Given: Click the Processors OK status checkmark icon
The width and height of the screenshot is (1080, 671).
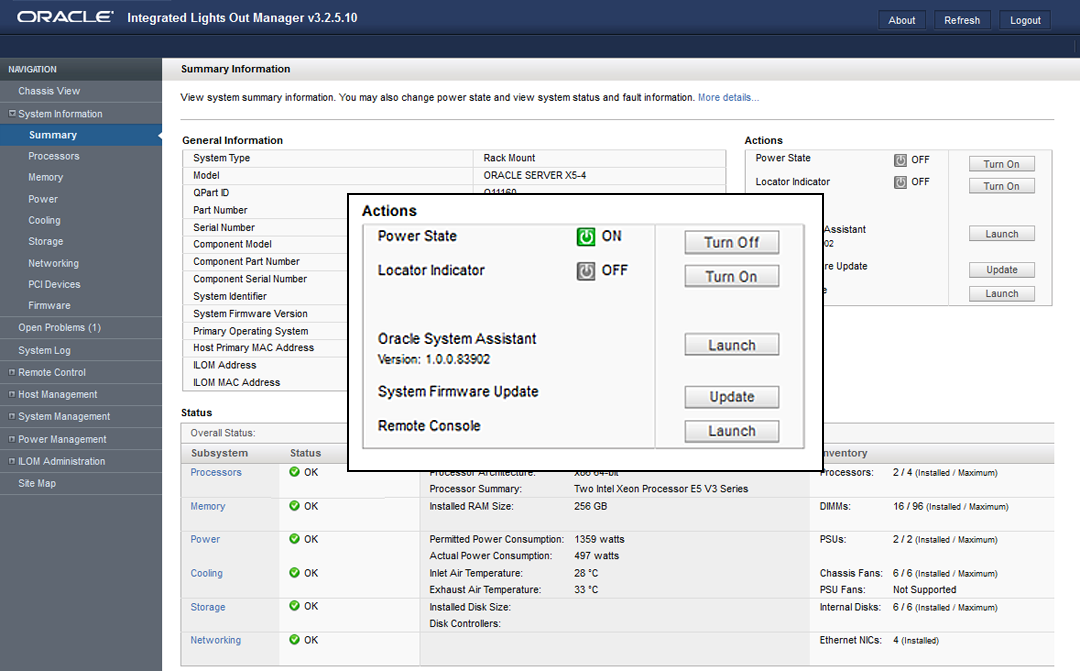Looking at the screenshot, I should click(x=295, y=472).
